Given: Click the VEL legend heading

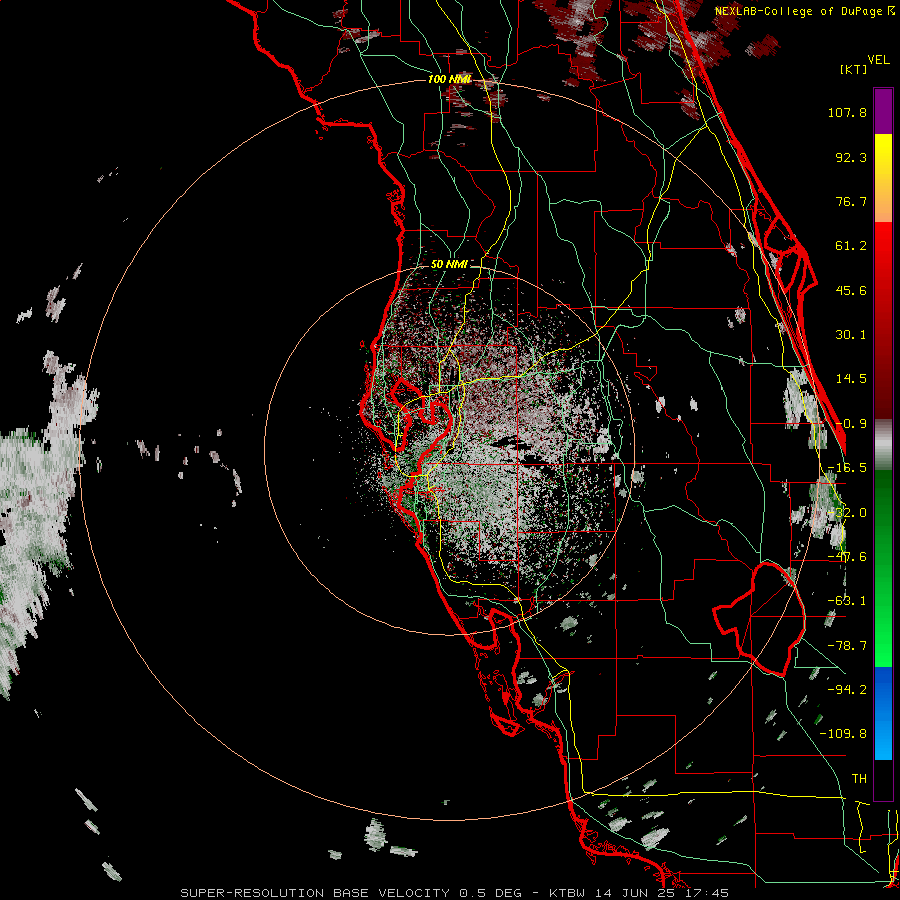Looking at the screenshot, I should (879, 59).
